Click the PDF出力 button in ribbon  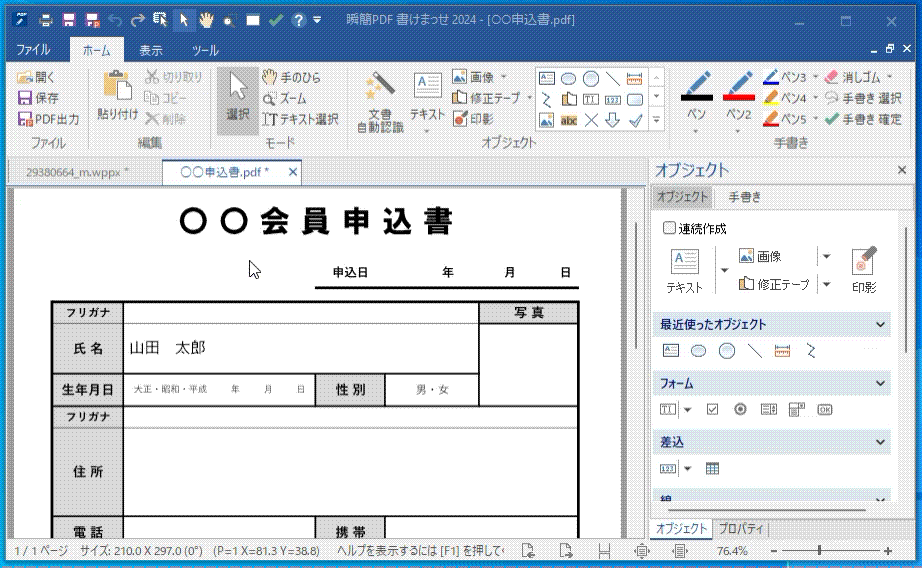tap(48, 119)
